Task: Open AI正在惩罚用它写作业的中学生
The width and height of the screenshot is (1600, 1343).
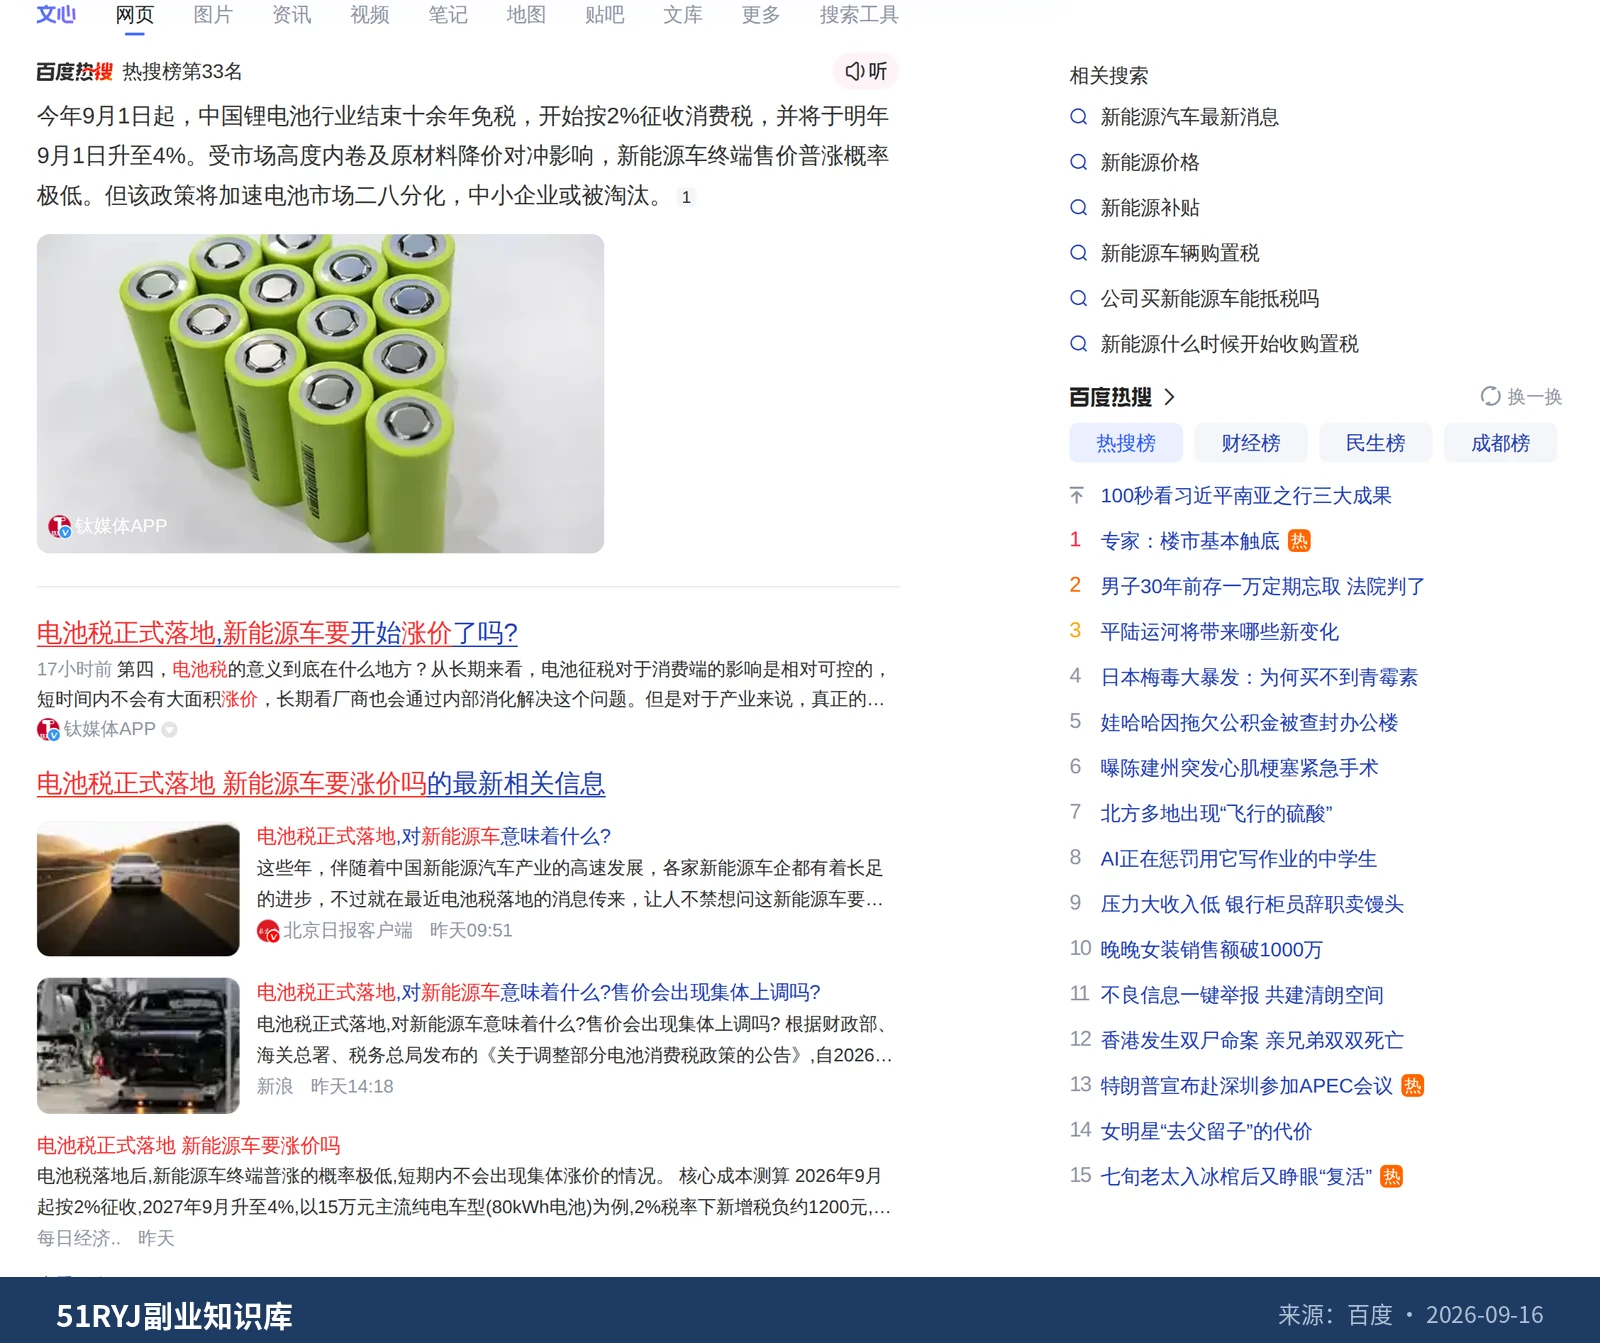Action: click(x=1239, y=859)
